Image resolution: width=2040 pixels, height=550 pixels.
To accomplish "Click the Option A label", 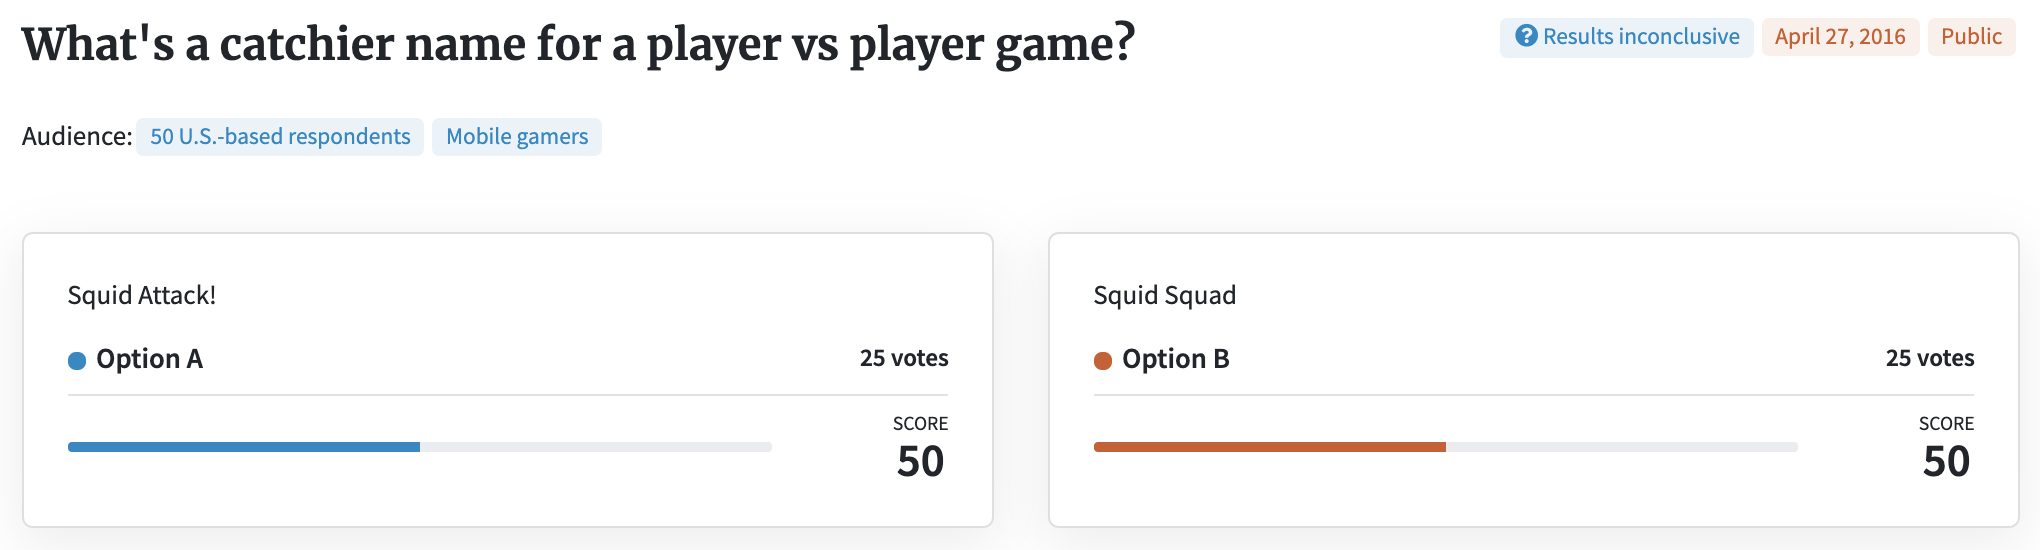I will [x=149, y=359].
